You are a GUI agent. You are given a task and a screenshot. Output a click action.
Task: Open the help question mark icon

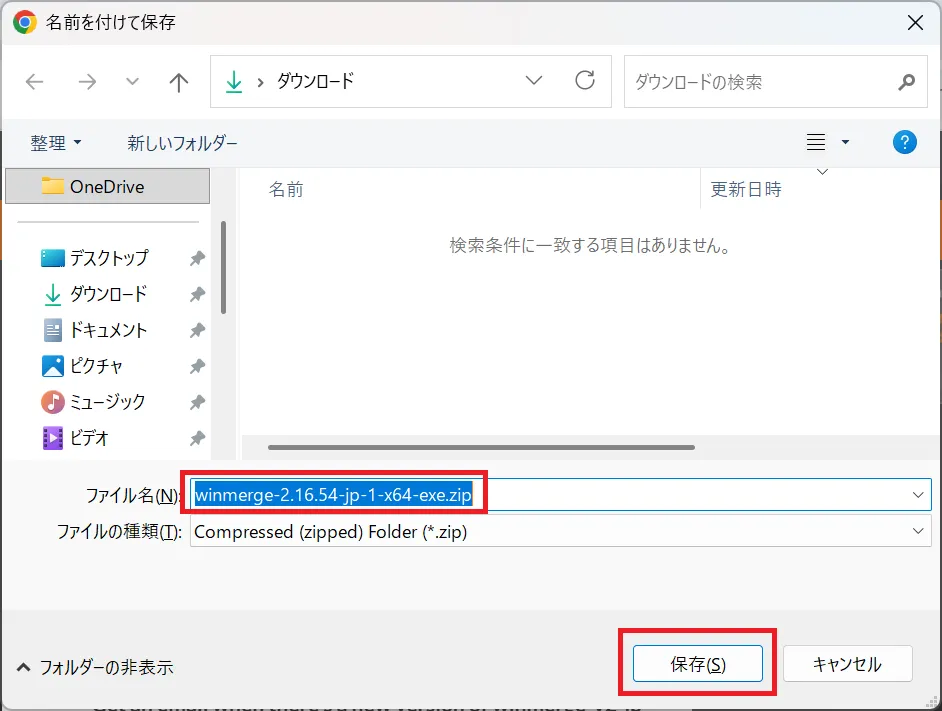click(904, 142)
